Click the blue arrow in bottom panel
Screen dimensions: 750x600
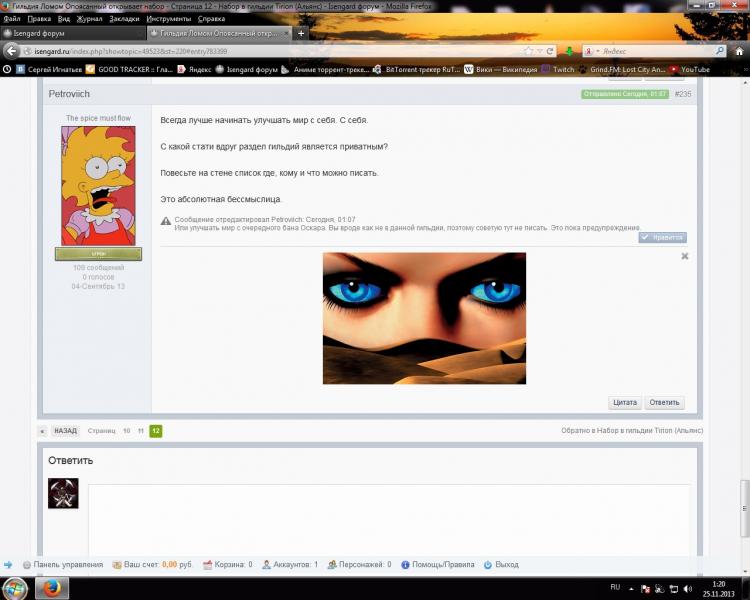8,565
